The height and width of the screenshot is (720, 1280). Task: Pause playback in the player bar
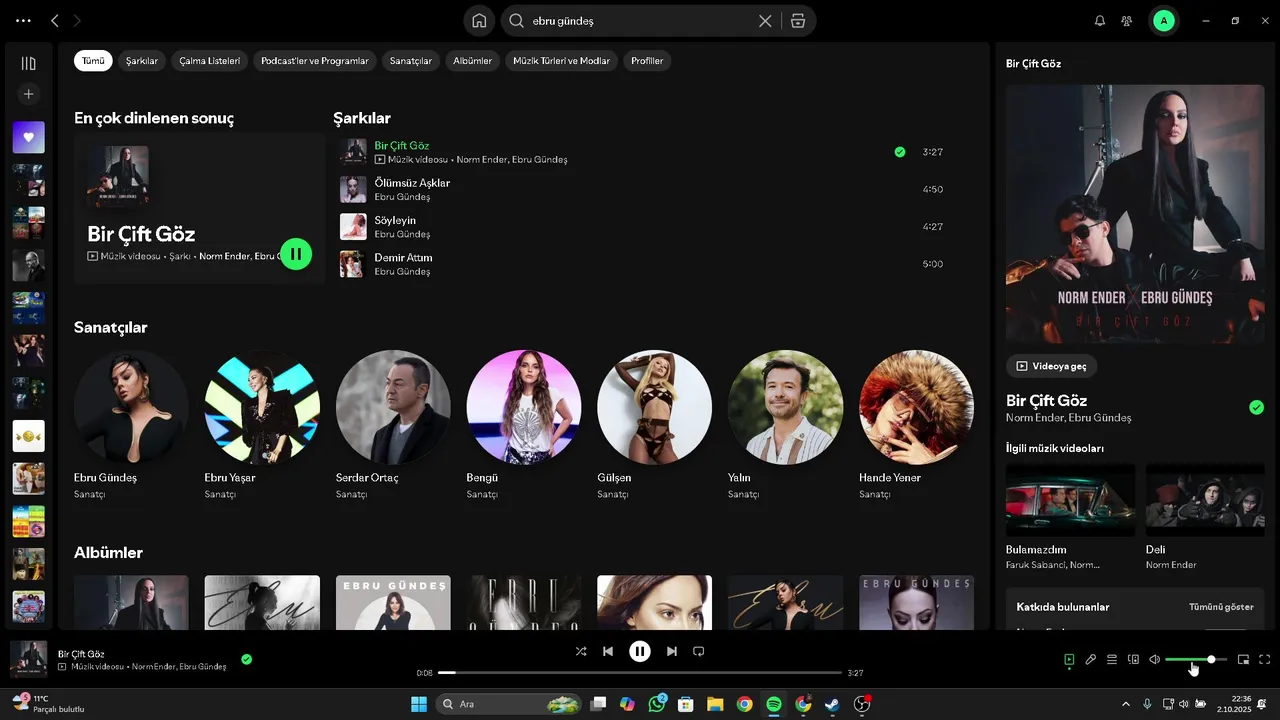click(x=640, y=651)
